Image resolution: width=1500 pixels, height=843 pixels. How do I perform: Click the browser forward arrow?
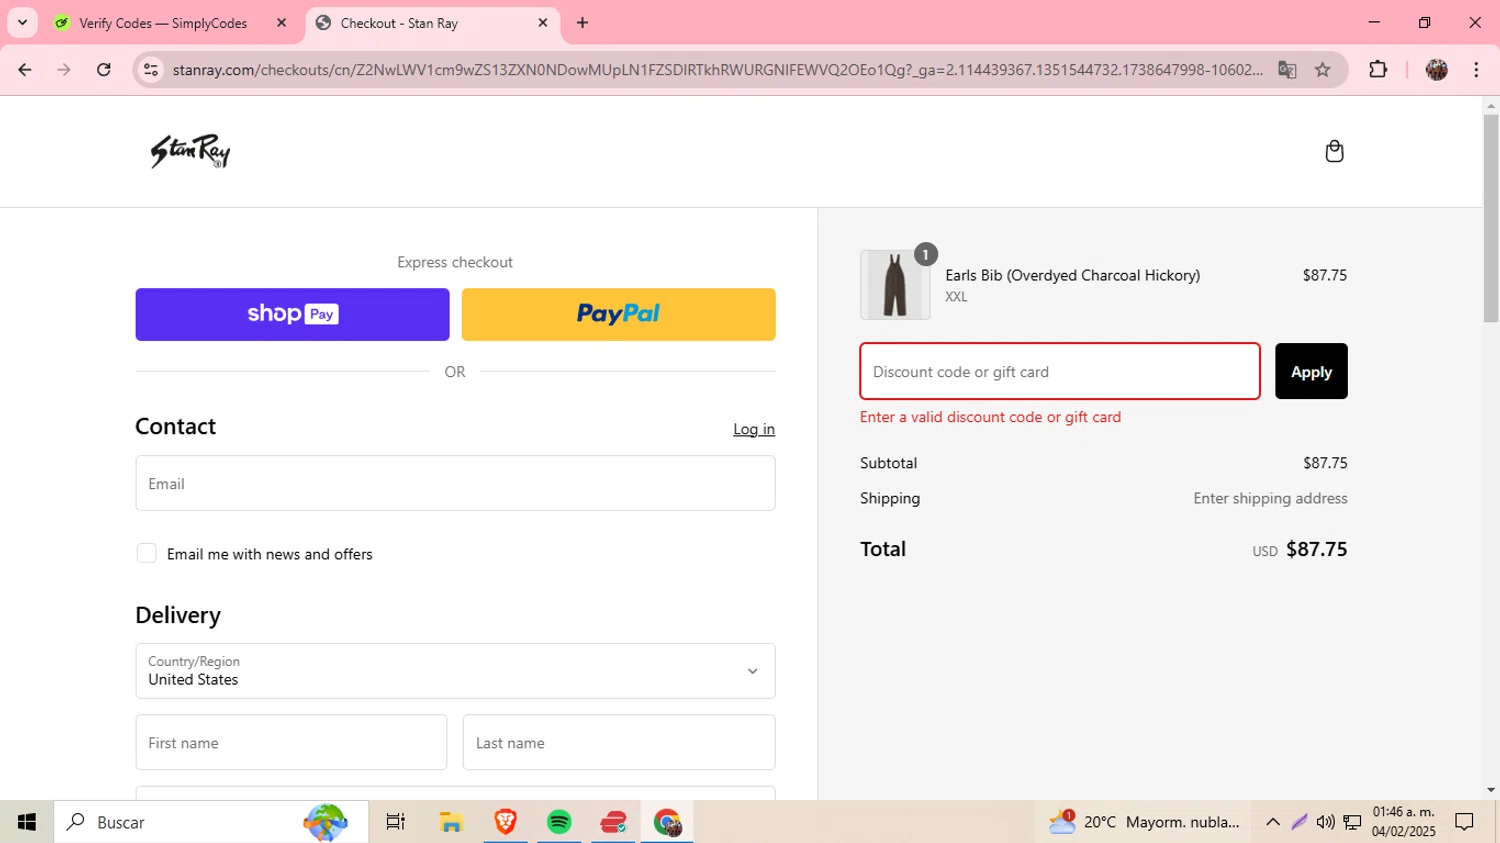tap(64, 70)
